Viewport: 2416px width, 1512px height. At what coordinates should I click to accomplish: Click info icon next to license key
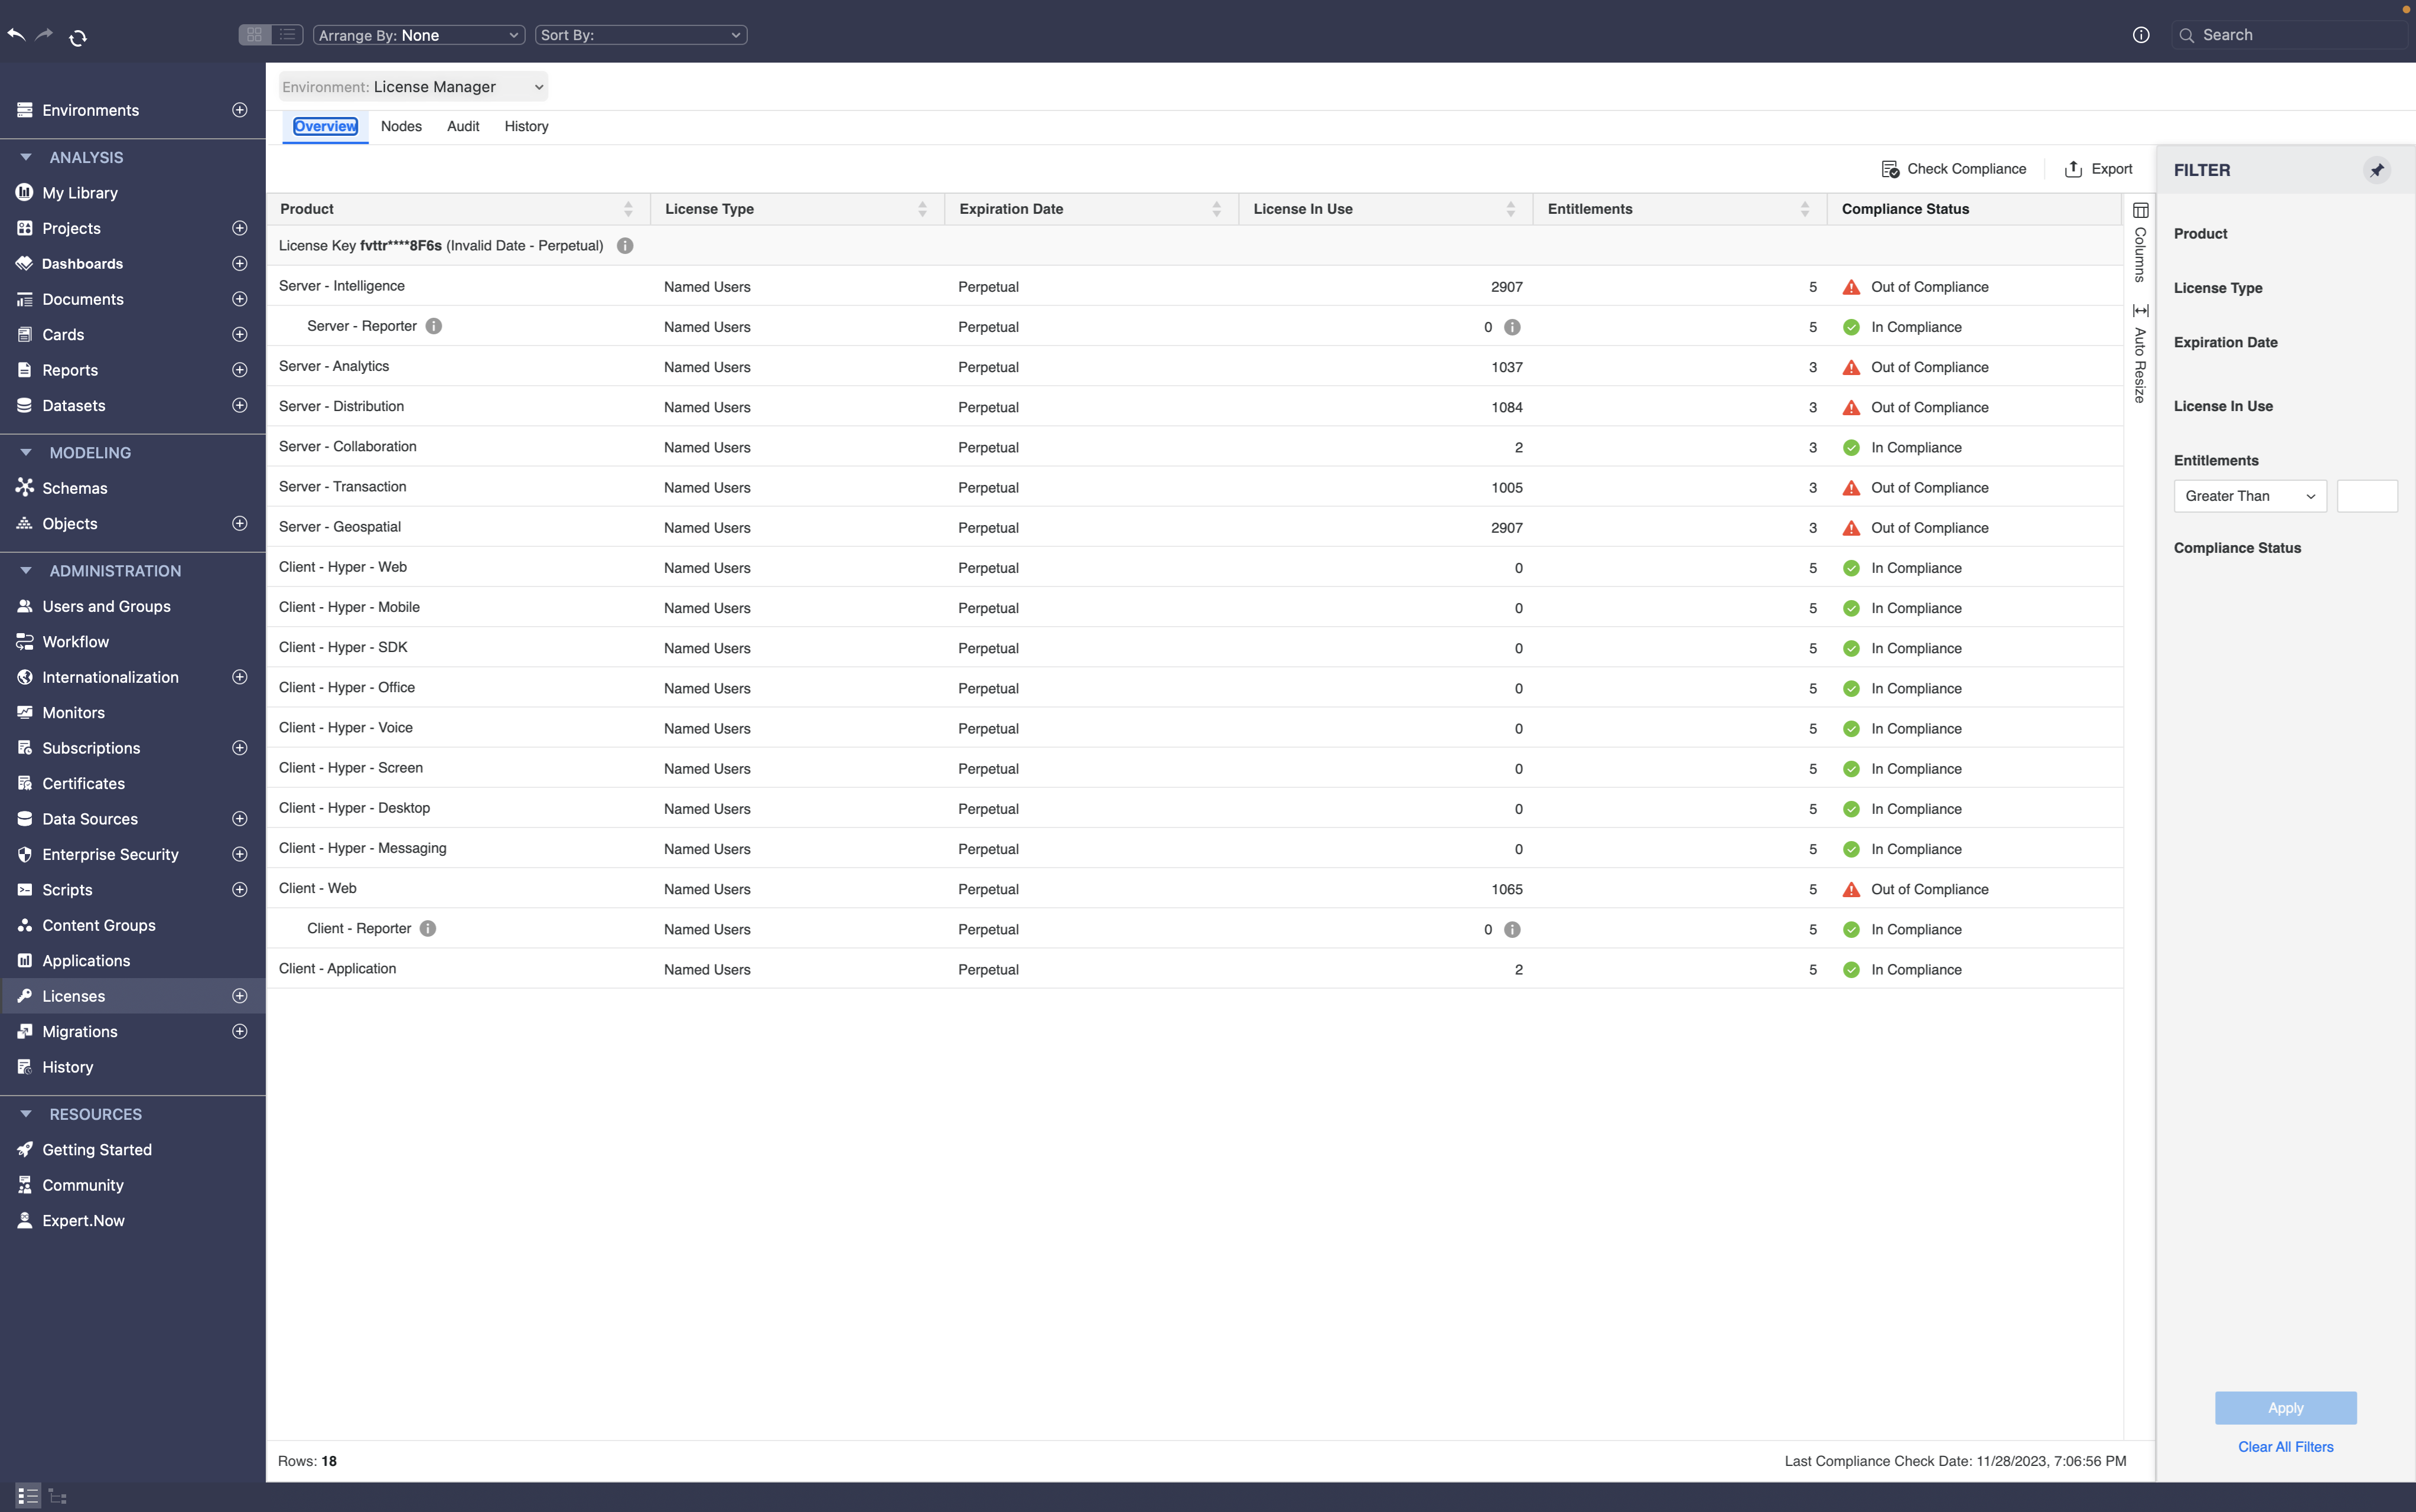tap(625, 246)
